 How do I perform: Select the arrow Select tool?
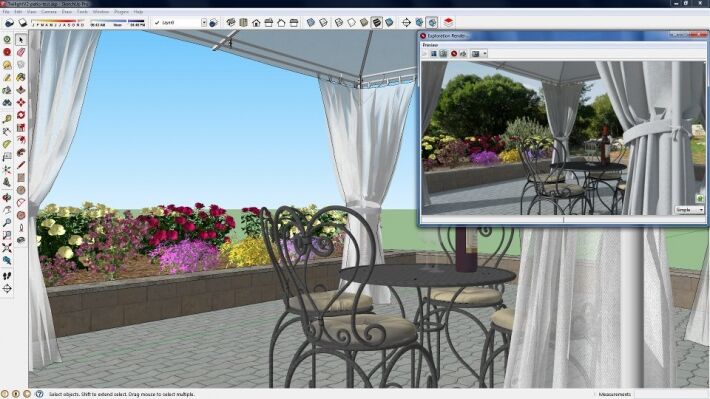tap(21, 40)
